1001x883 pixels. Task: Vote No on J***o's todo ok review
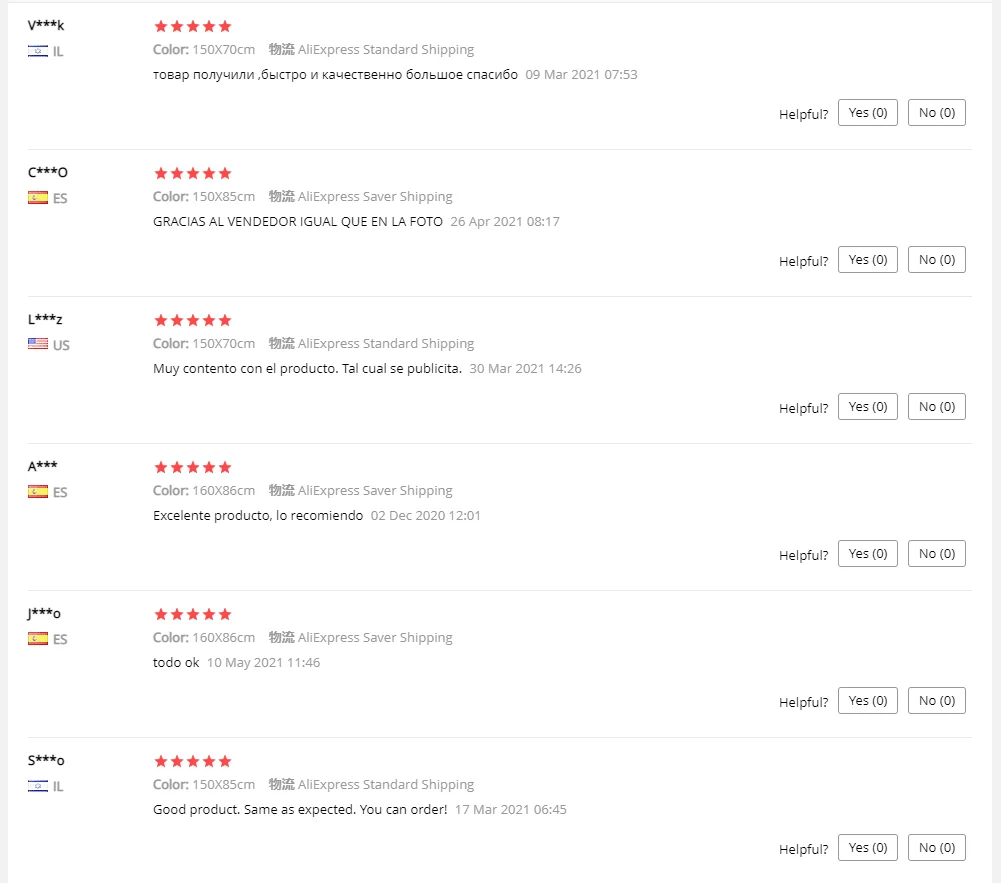(937, 700)
